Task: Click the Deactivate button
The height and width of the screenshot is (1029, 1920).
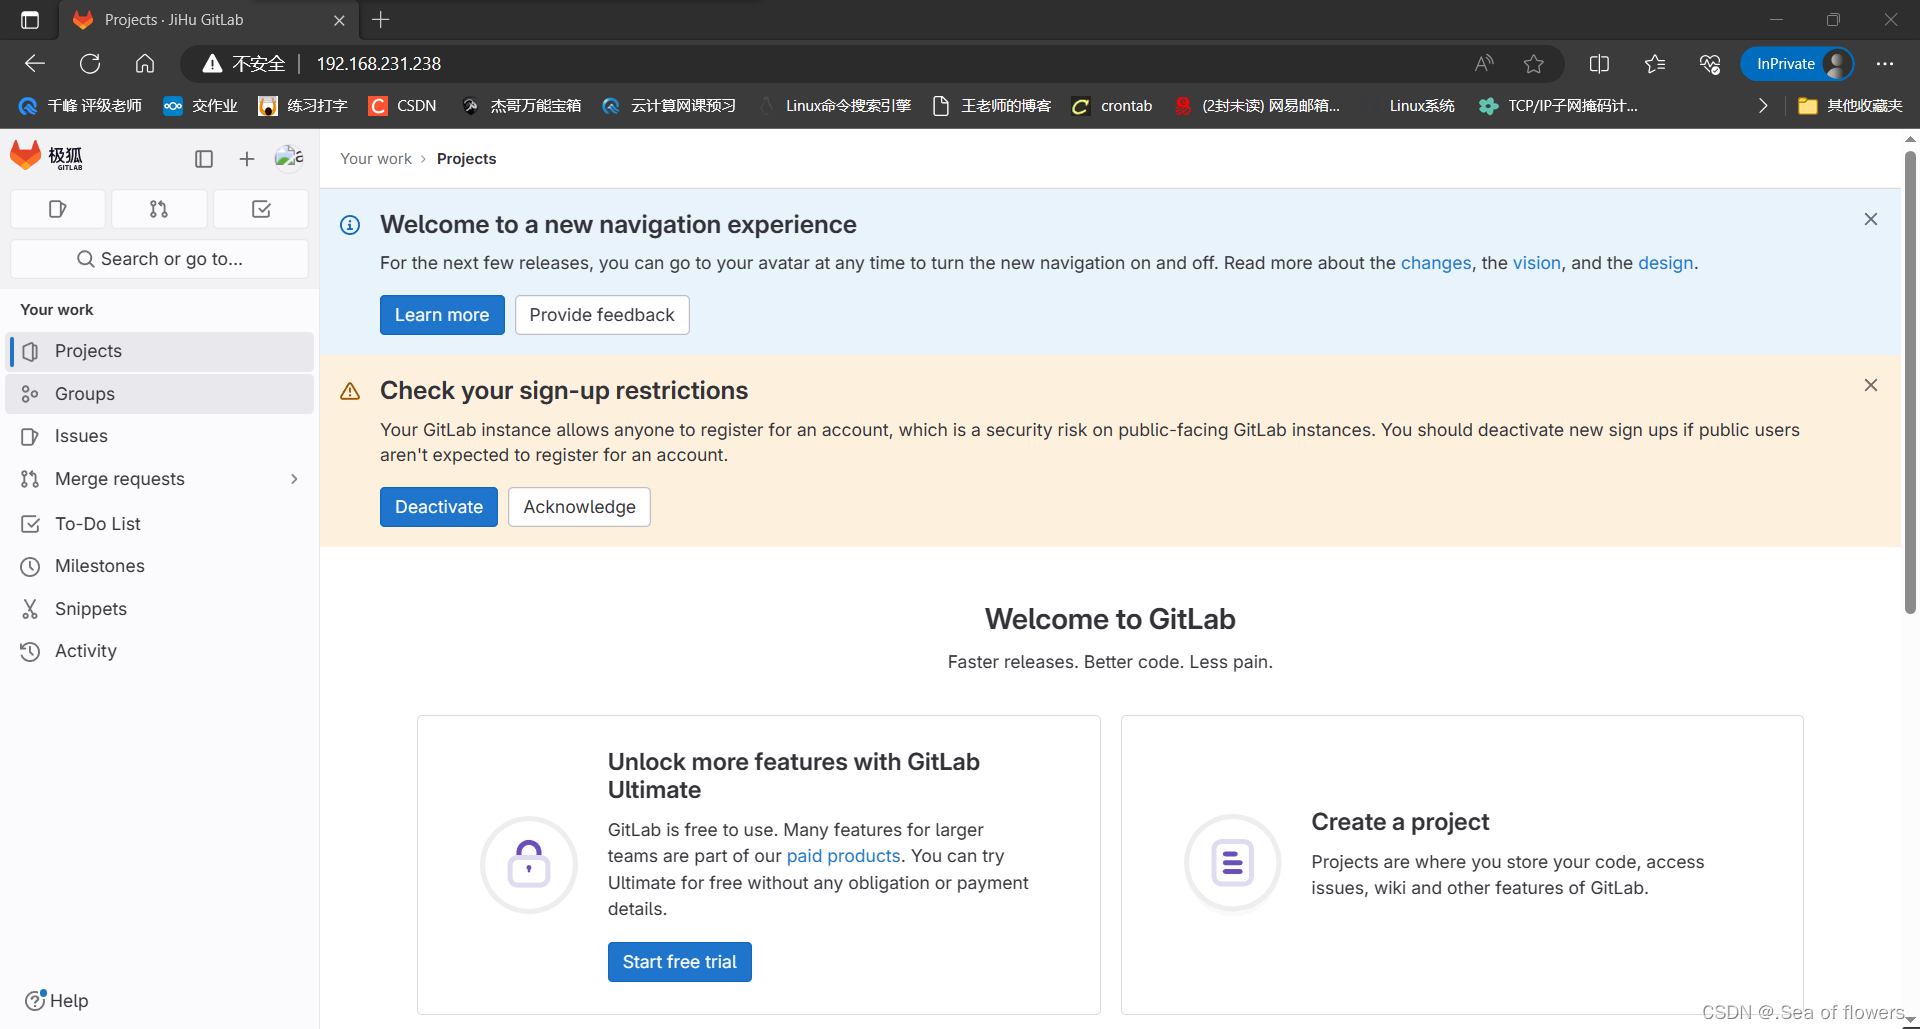Action: (439, 507)
